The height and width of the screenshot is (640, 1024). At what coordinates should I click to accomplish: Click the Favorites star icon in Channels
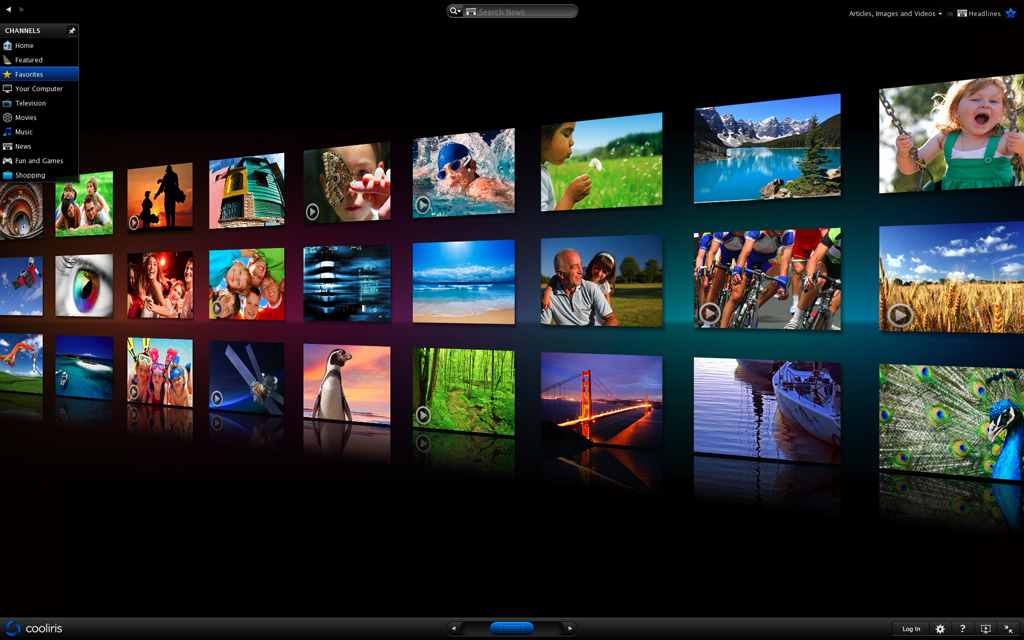7,74
